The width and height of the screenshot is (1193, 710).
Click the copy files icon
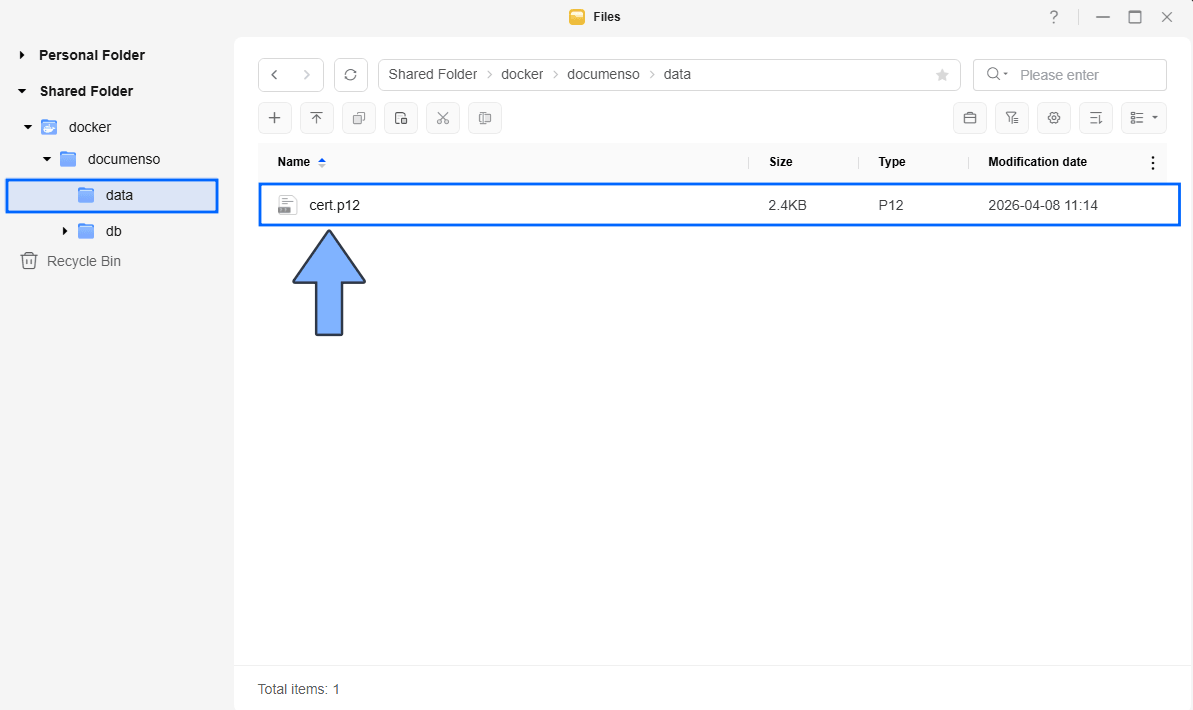tap(358, 118)
